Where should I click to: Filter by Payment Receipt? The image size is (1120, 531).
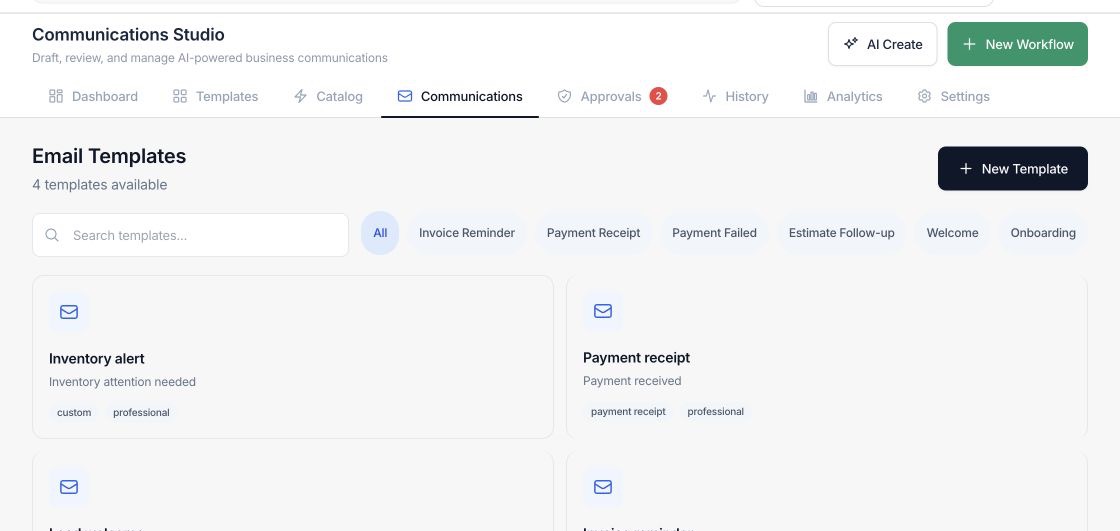click(593, 233)
